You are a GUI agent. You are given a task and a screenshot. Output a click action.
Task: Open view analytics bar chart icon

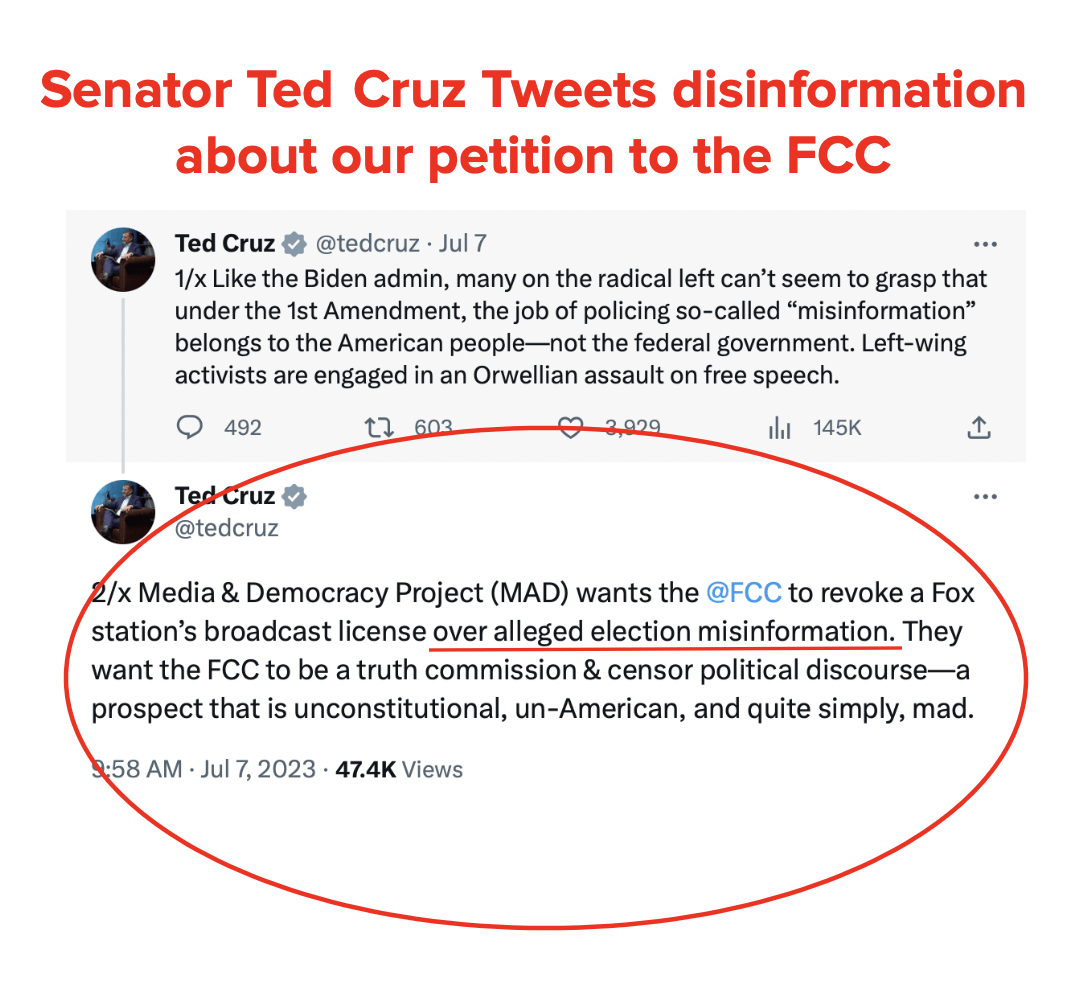point(779,427)
